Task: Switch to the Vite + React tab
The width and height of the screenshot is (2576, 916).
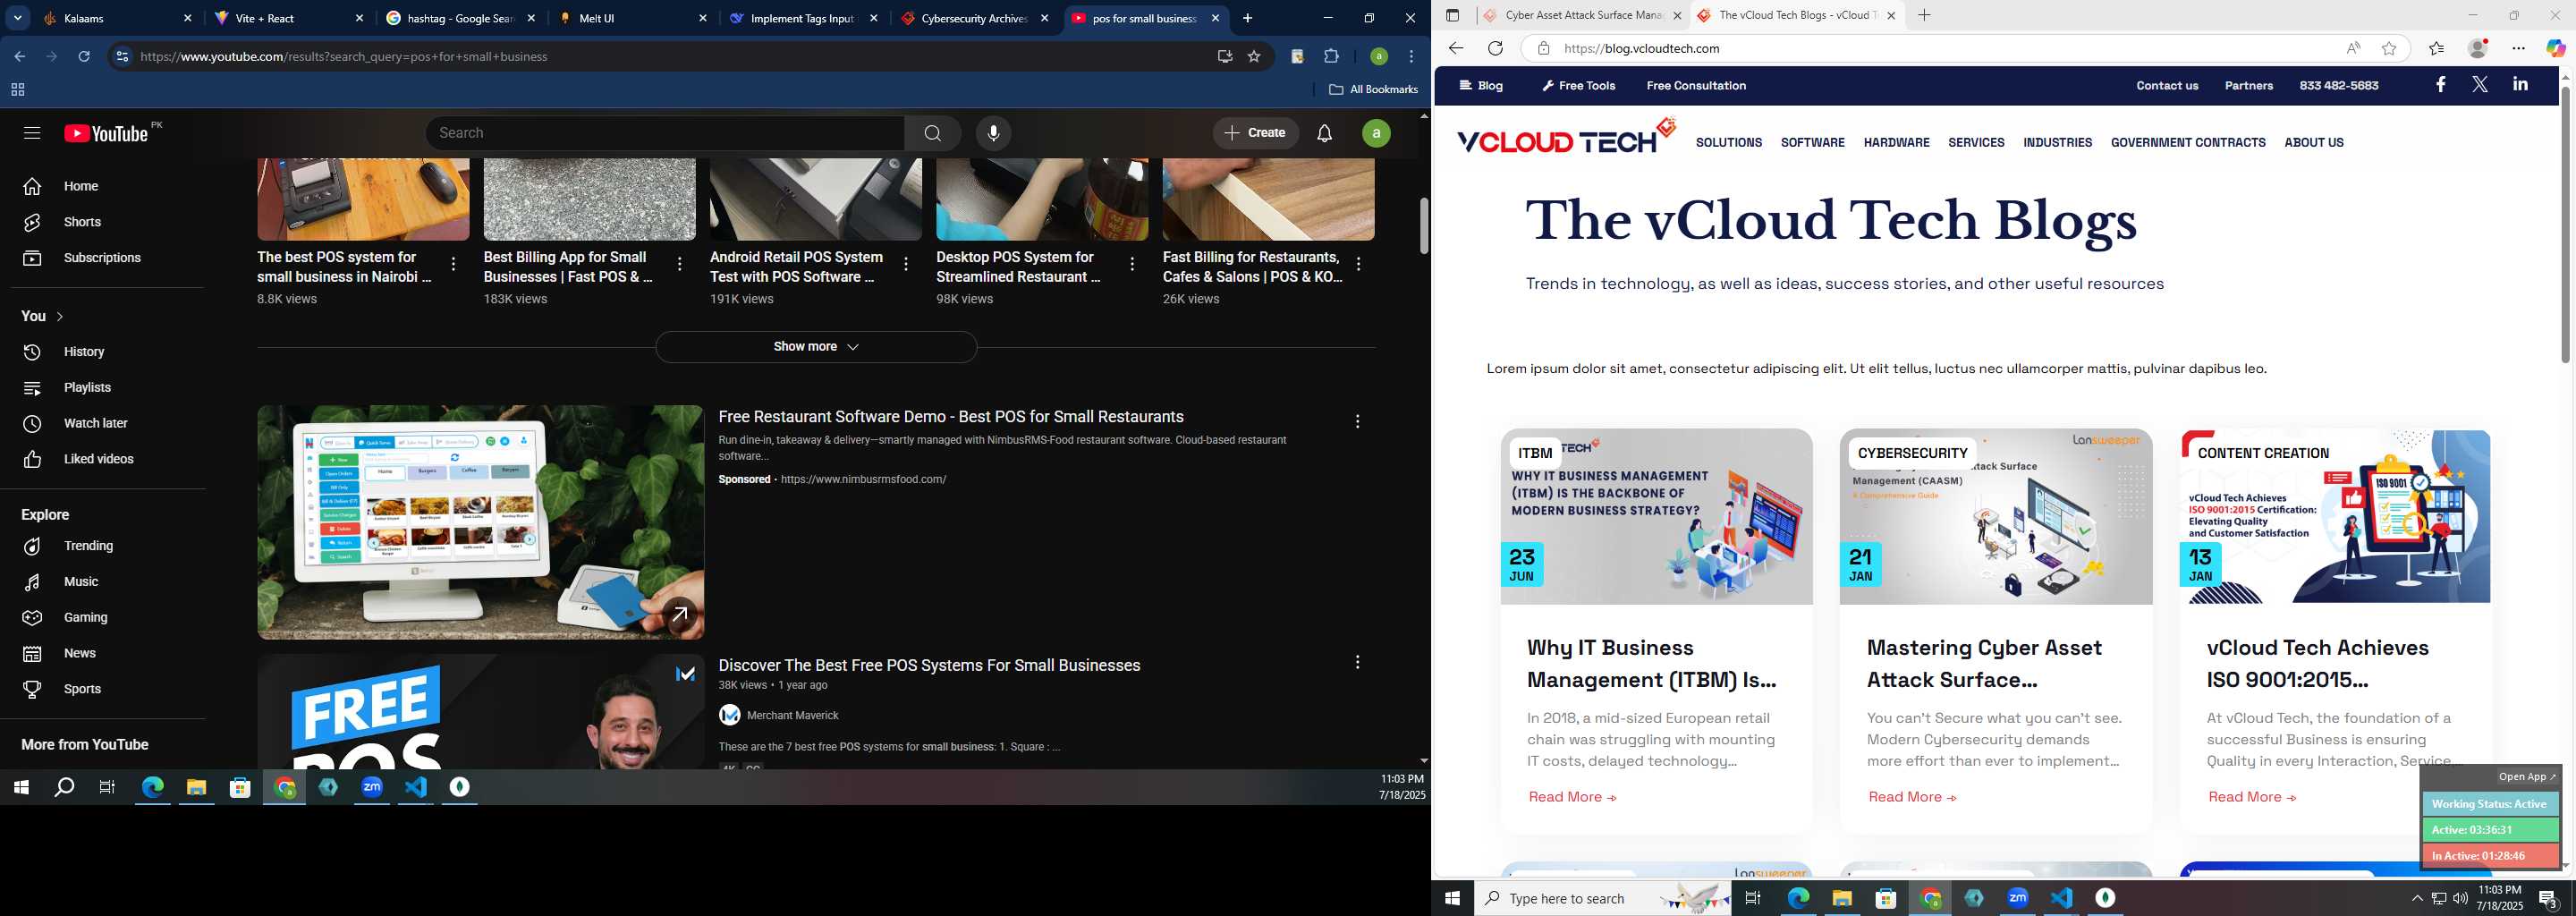Action: (290, 18)
